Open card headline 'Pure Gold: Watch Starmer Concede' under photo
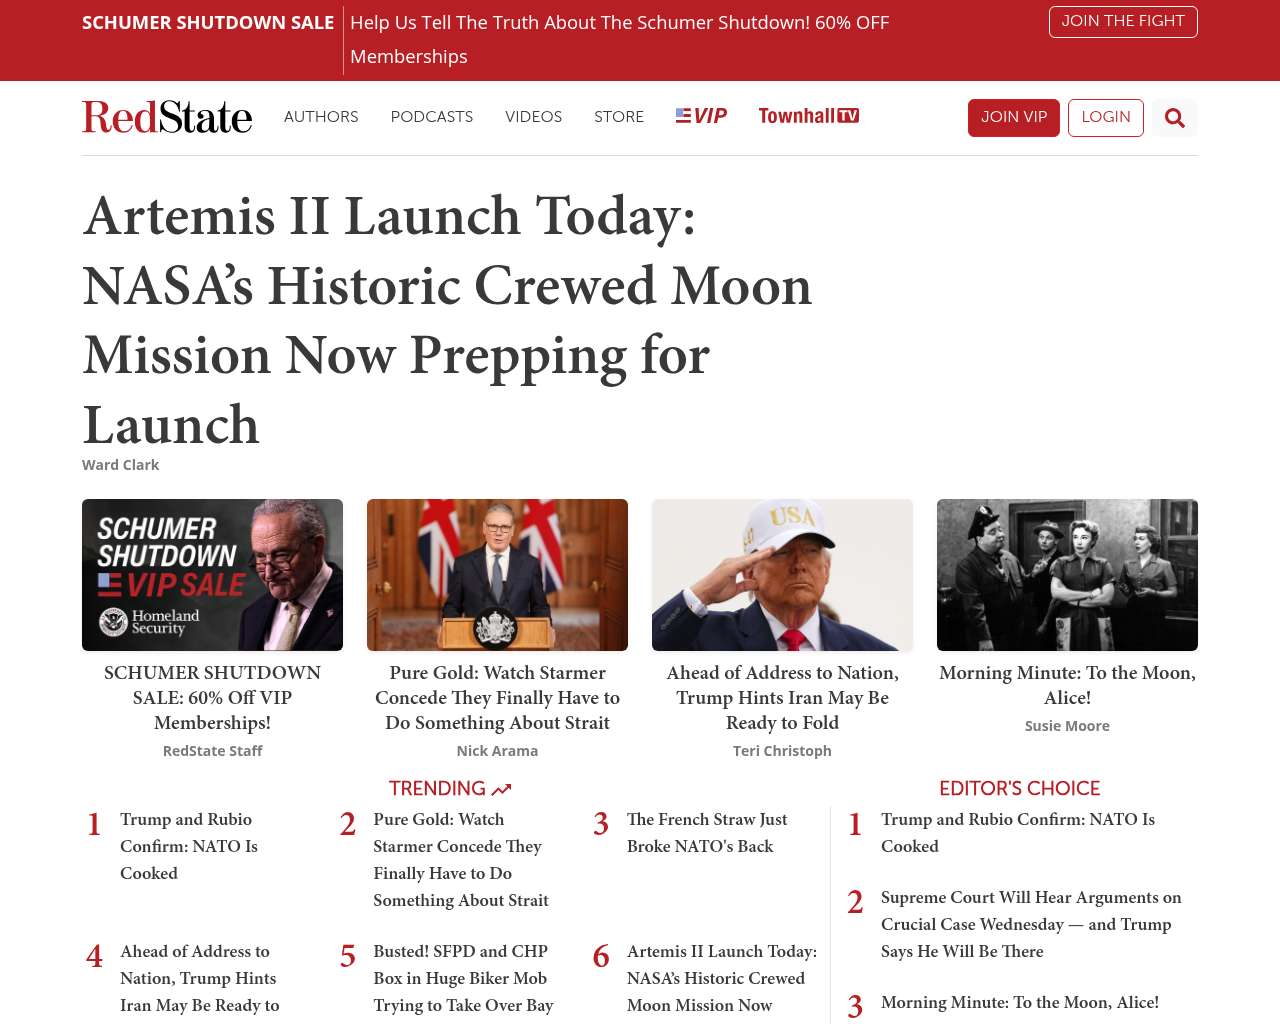Viewport: 1280px width, 1024px height. click(497, 698)
